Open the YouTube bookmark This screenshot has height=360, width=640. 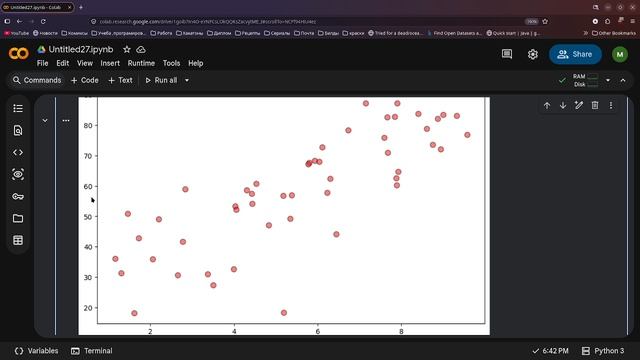point(16,33)
